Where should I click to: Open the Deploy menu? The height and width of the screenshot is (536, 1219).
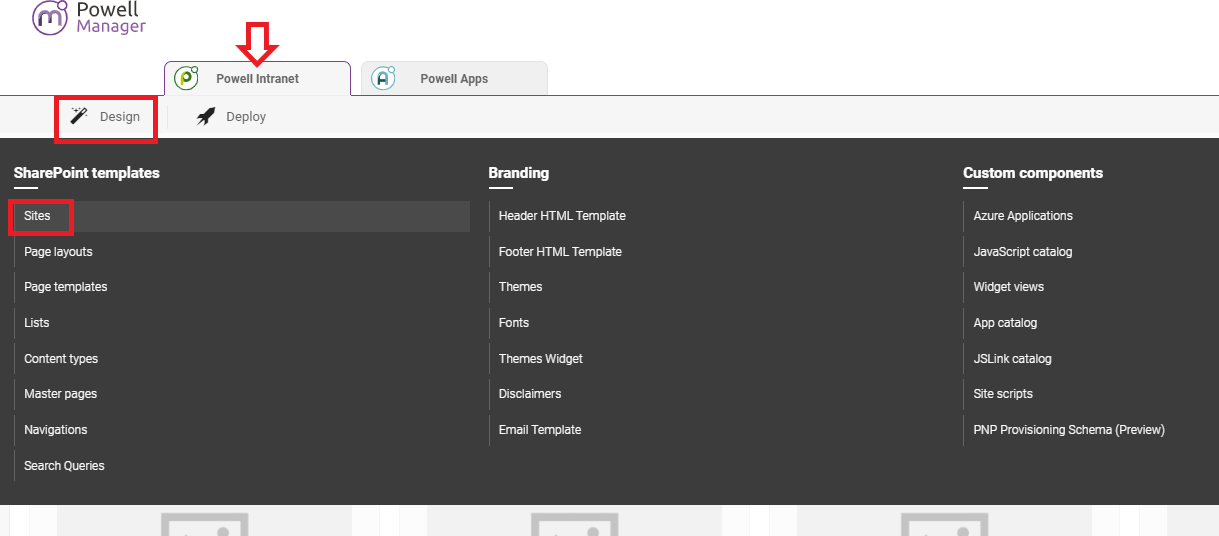[232, 117]
